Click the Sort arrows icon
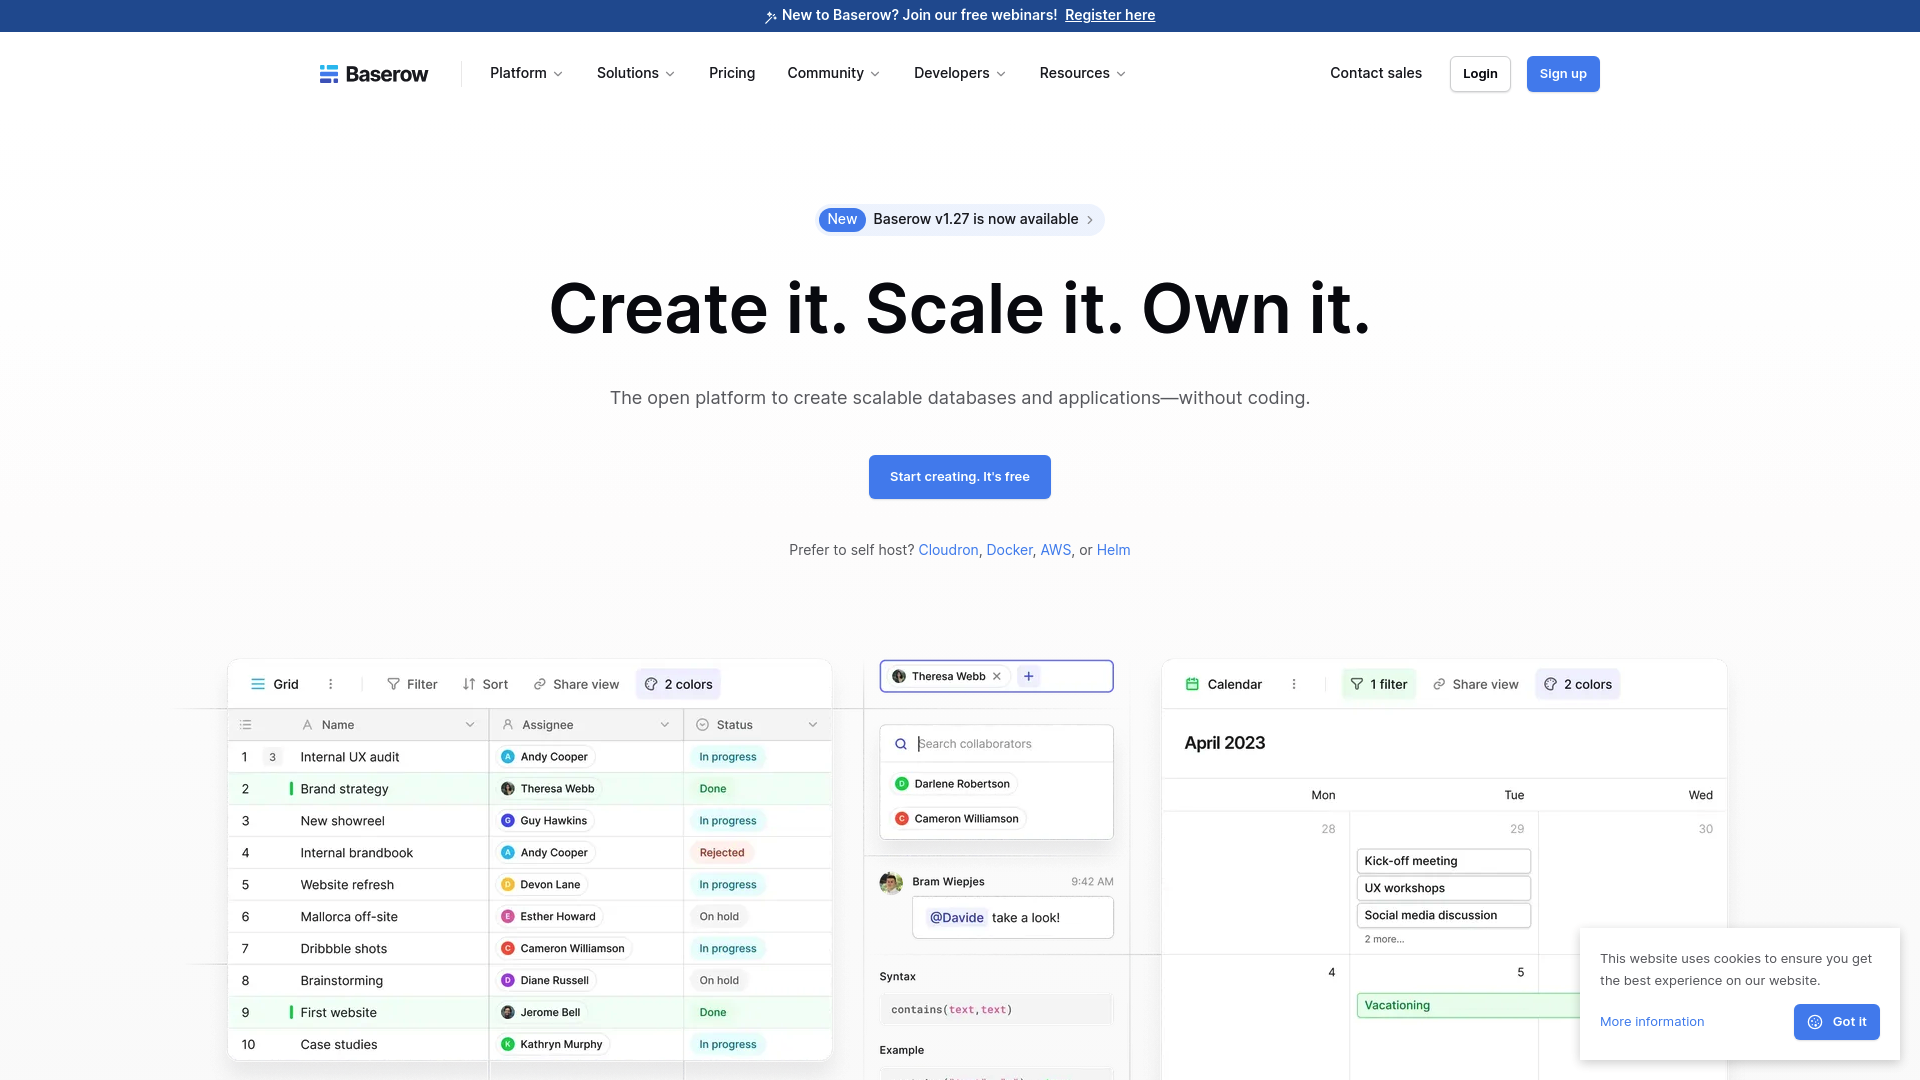This screenshot has width=1920, height=1080. (469, 684)
